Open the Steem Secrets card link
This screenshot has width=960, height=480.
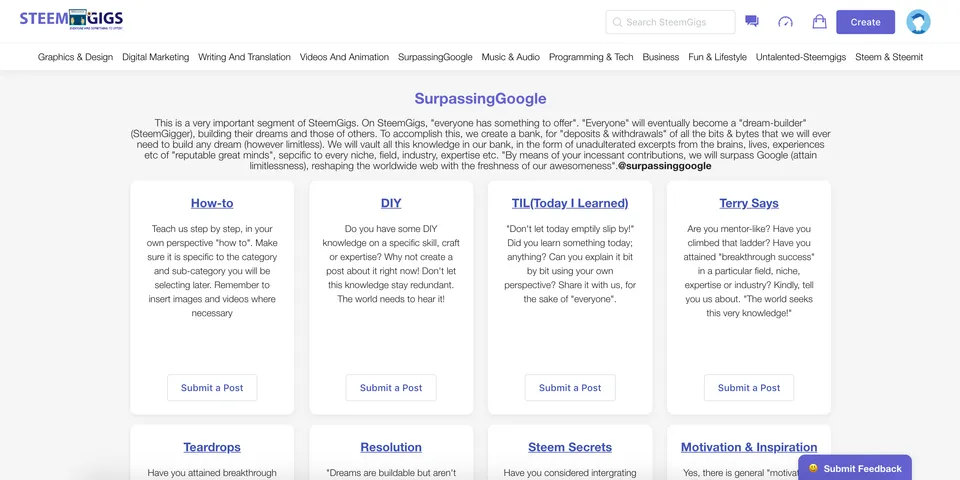coord(570,447)
